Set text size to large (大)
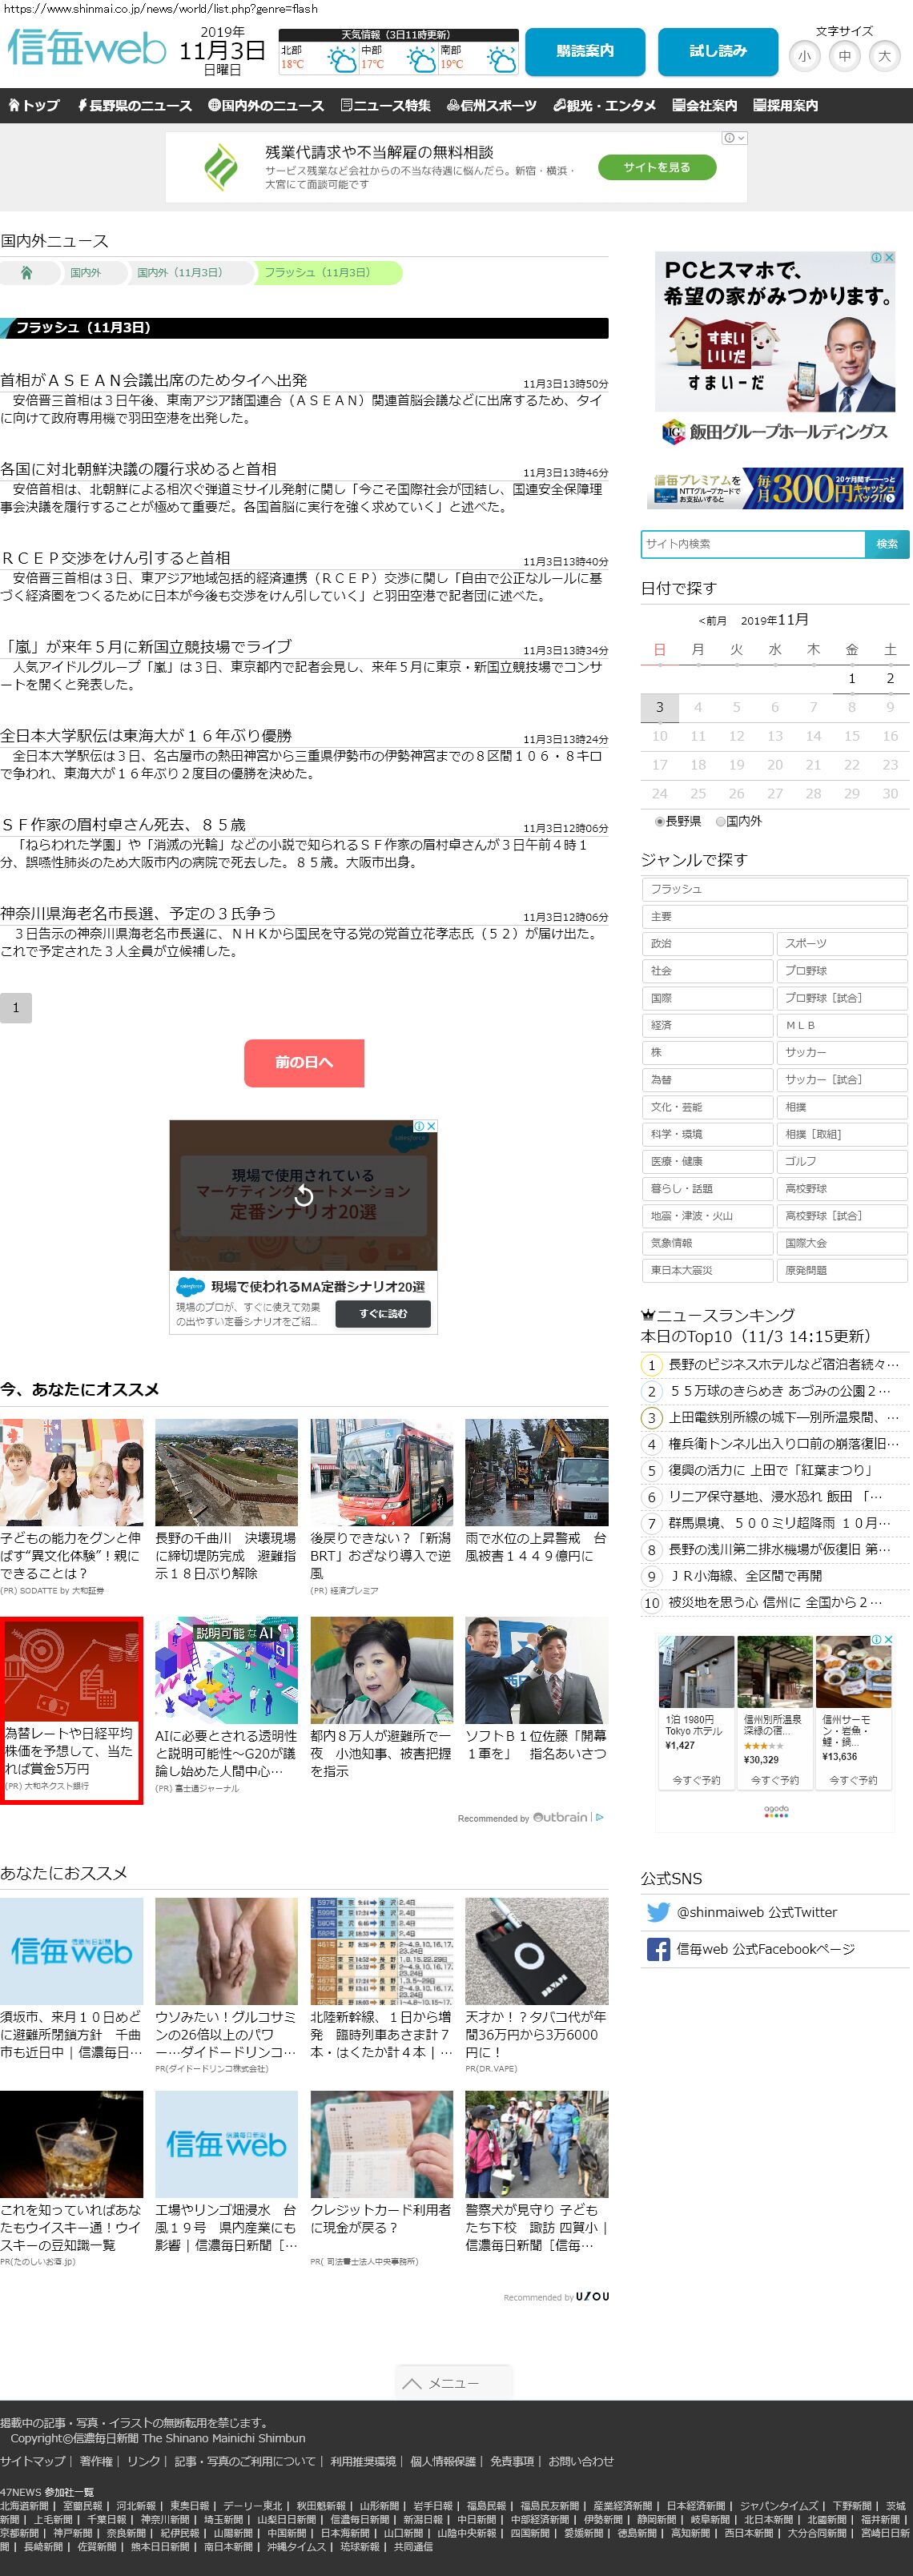This screenshot has width=913, height=2576. click(884, 56)
